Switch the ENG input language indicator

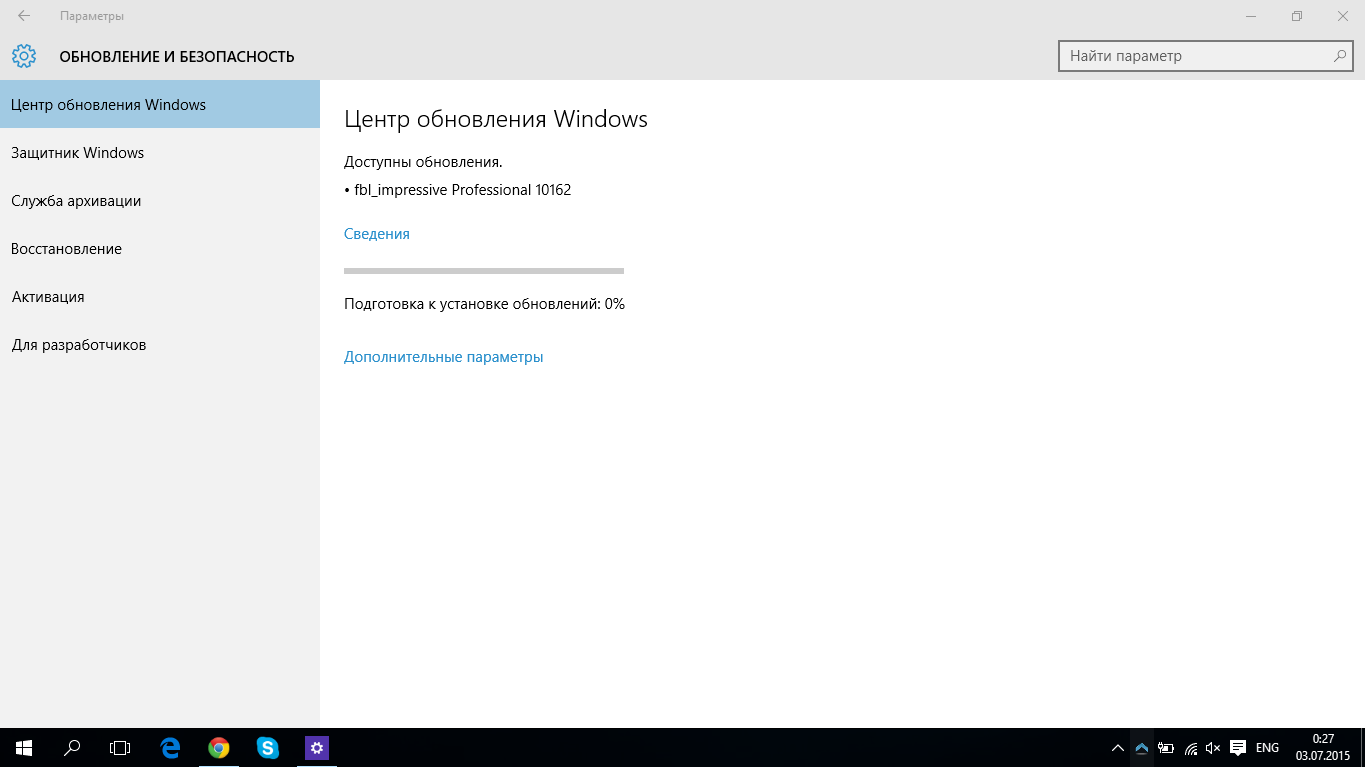pyautogui.click(x=1267, y=748)
